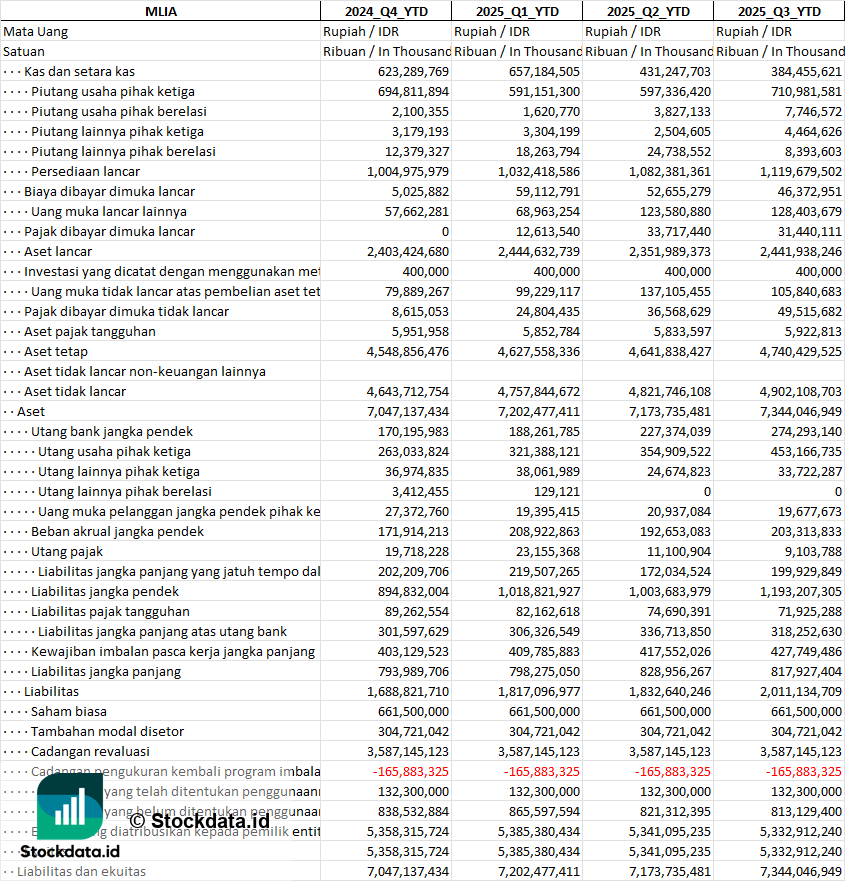
Task: Click Liabilitas dan ekuitas row label
Action: [81, 871]
